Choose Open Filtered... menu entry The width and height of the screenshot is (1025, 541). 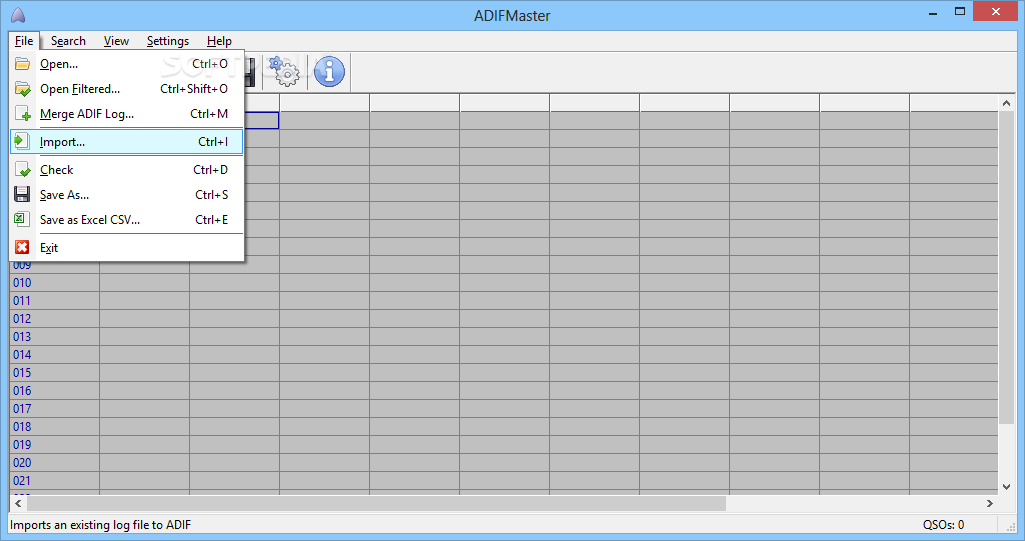tap(127, 89)
